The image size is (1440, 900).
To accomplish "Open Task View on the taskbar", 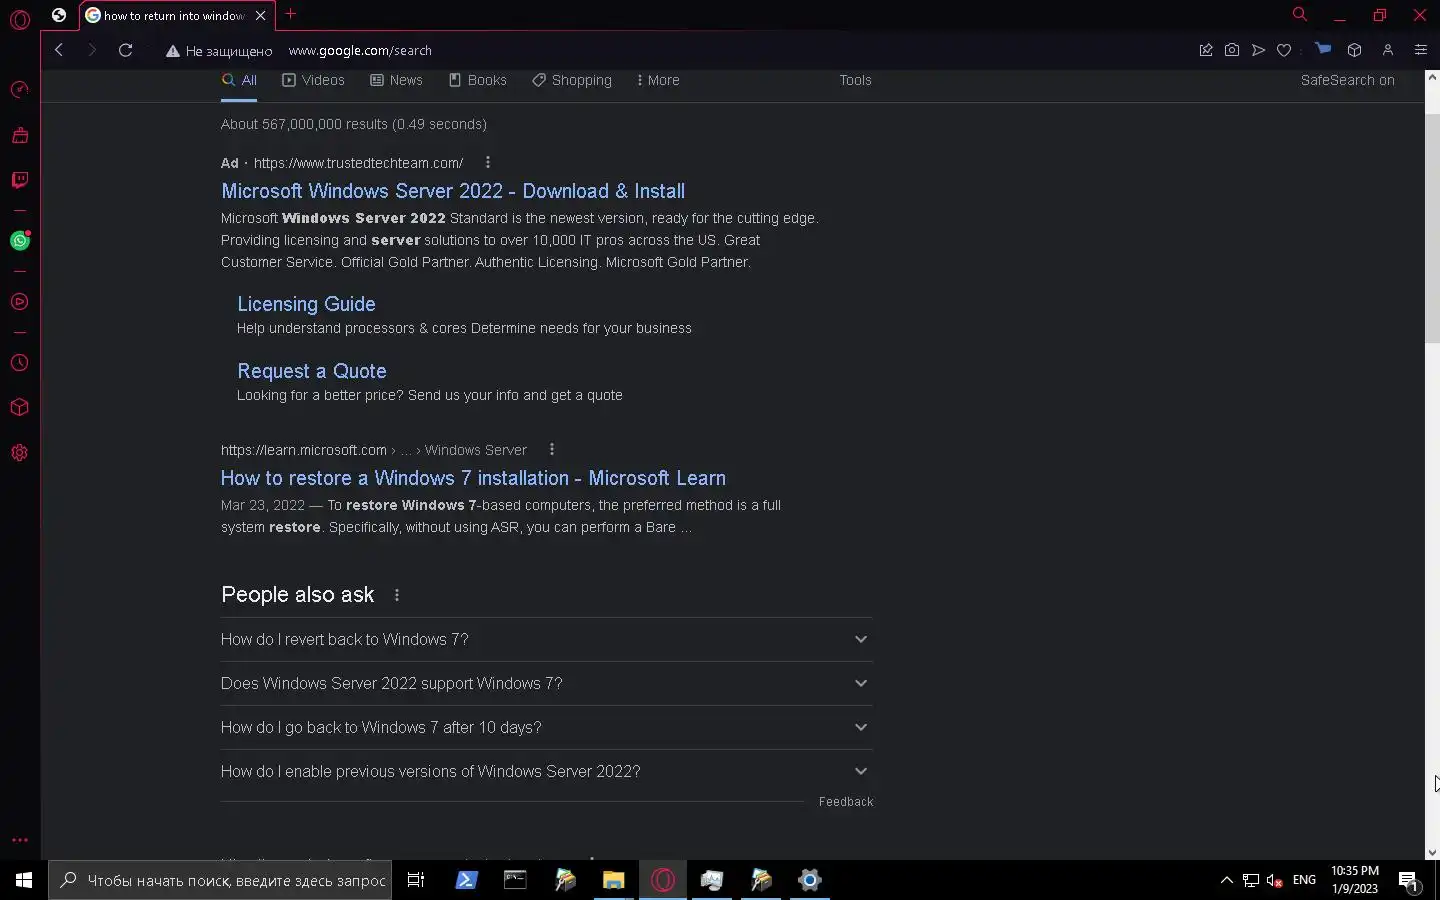I will pos(416,880).
